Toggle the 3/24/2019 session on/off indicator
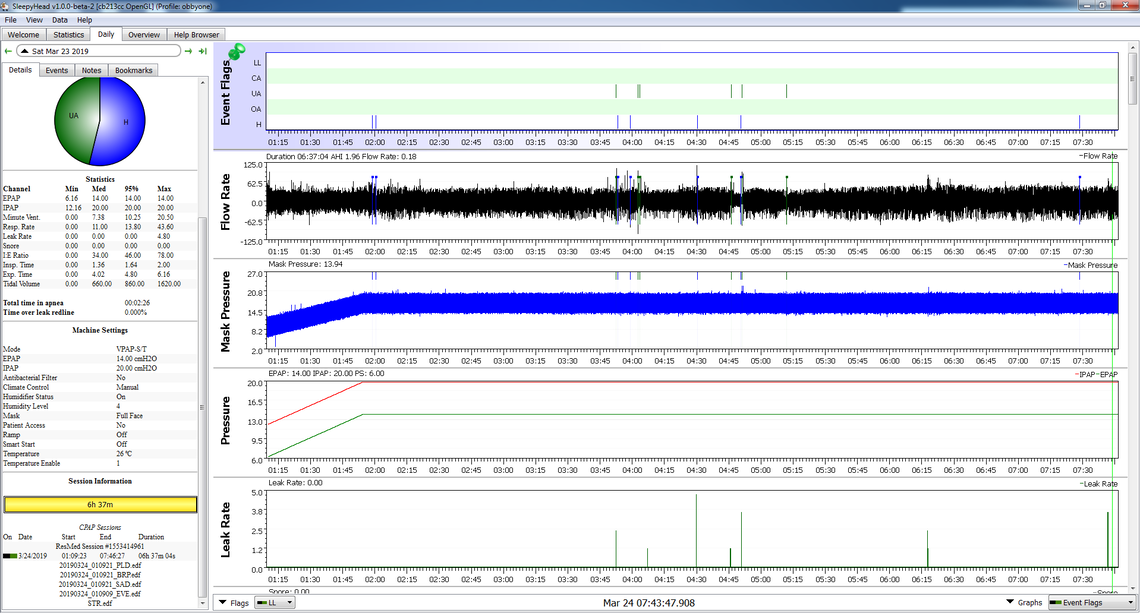This screenshot has height=613, width=1140. pos(9,556)
